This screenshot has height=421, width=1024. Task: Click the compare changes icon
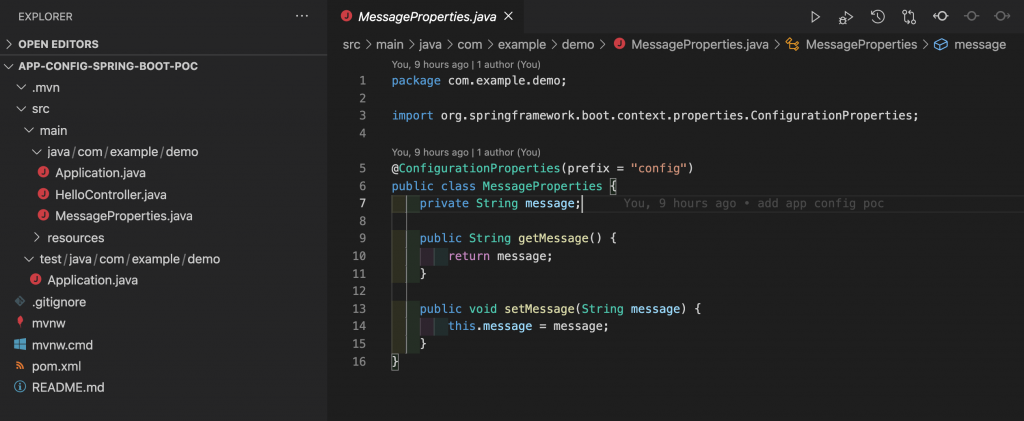point(908,17)
